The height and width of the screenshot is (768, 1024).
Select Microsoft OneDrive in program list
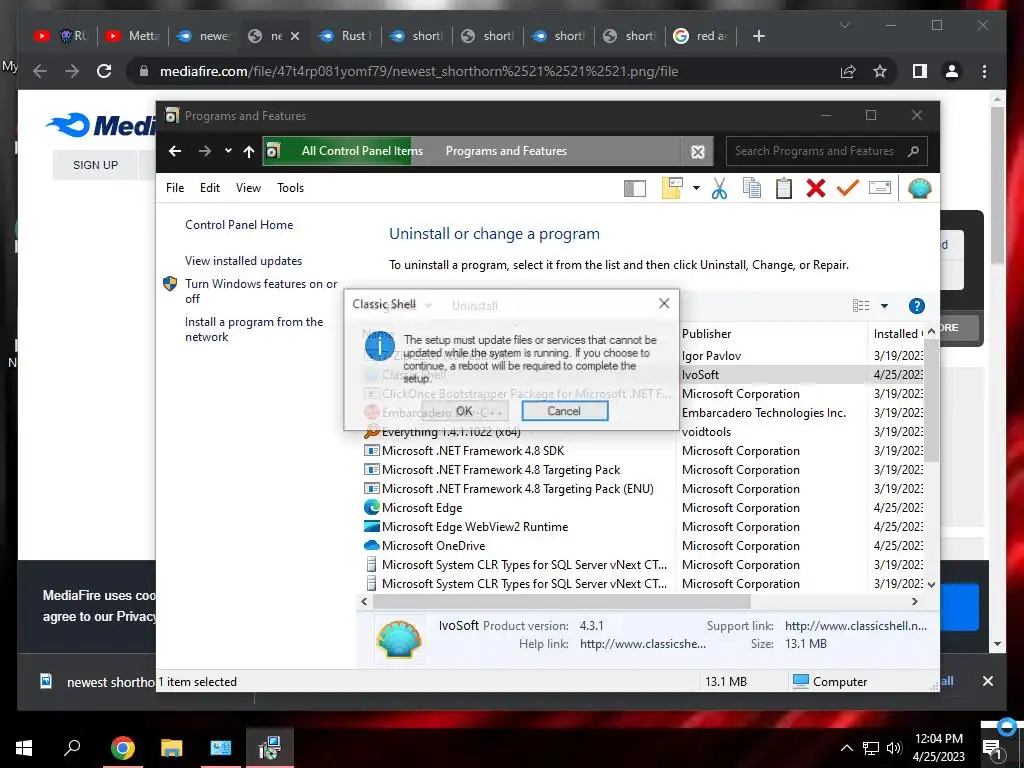(434, 545)
